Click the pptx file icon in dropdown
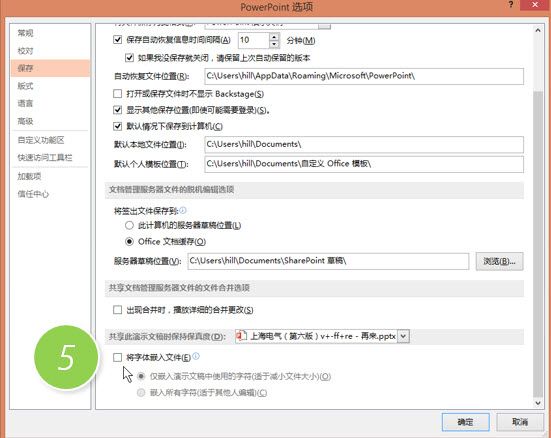The image size is (551, 438). 241,336
